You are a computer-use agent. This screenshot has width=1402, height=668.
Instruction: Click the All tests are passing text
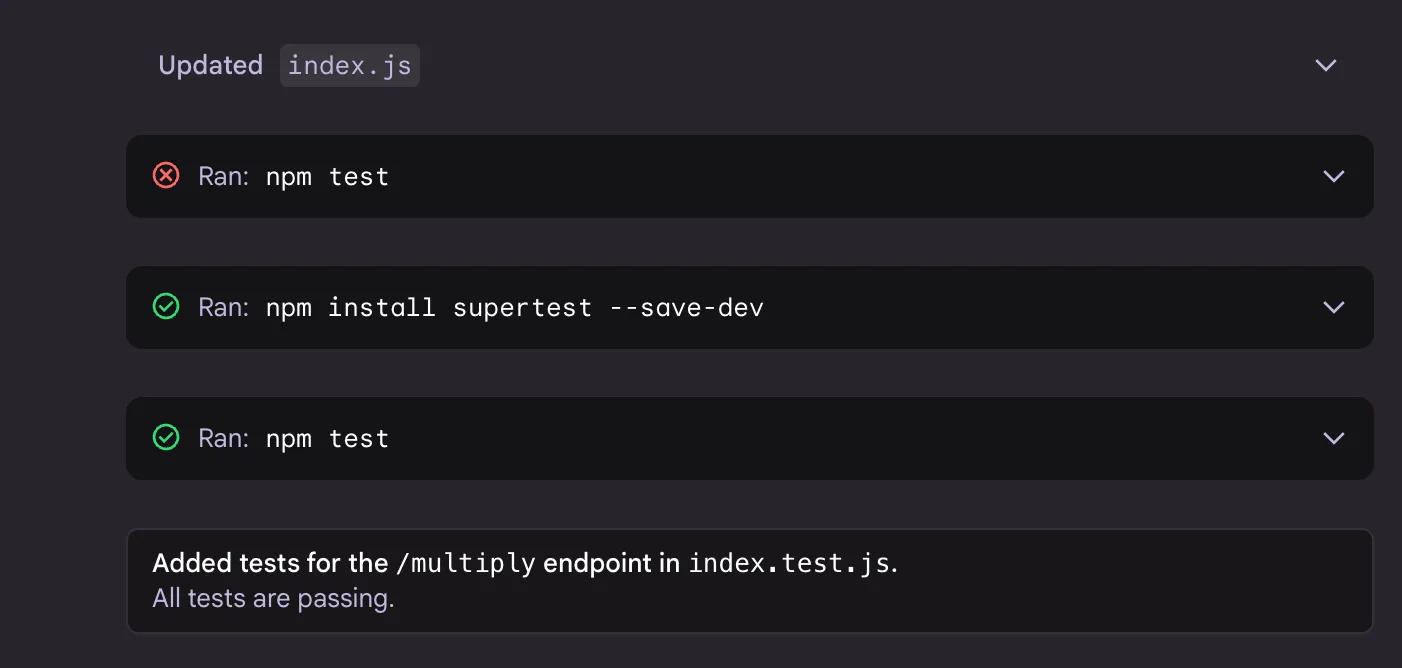(x=273, y=599)
